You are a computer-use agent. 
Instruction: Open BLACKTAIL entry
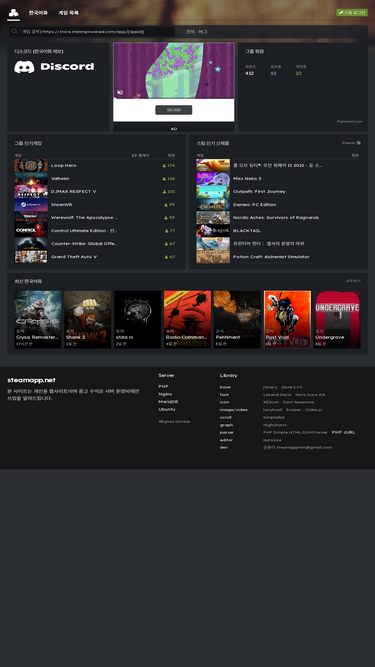point(278,231)
